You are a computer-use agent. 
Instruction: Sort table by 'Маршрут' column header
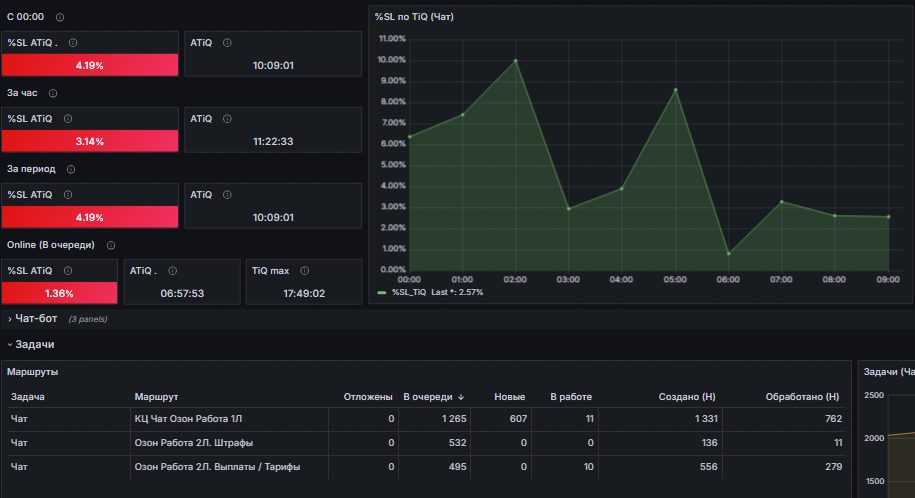156,397
